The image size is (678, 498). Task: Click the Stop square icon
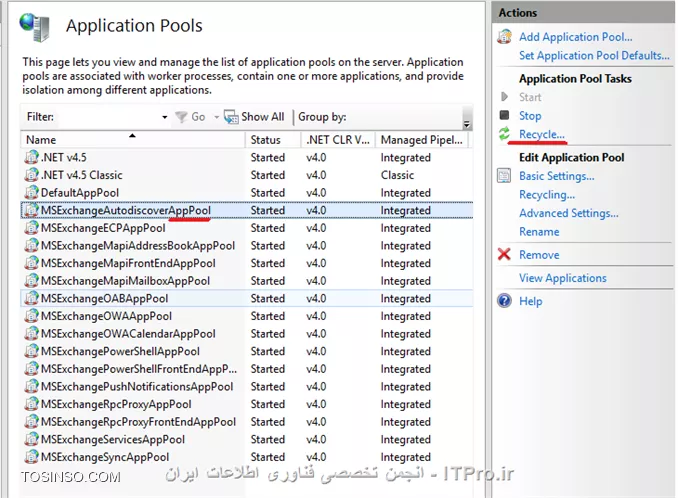[x=504, y=115]
